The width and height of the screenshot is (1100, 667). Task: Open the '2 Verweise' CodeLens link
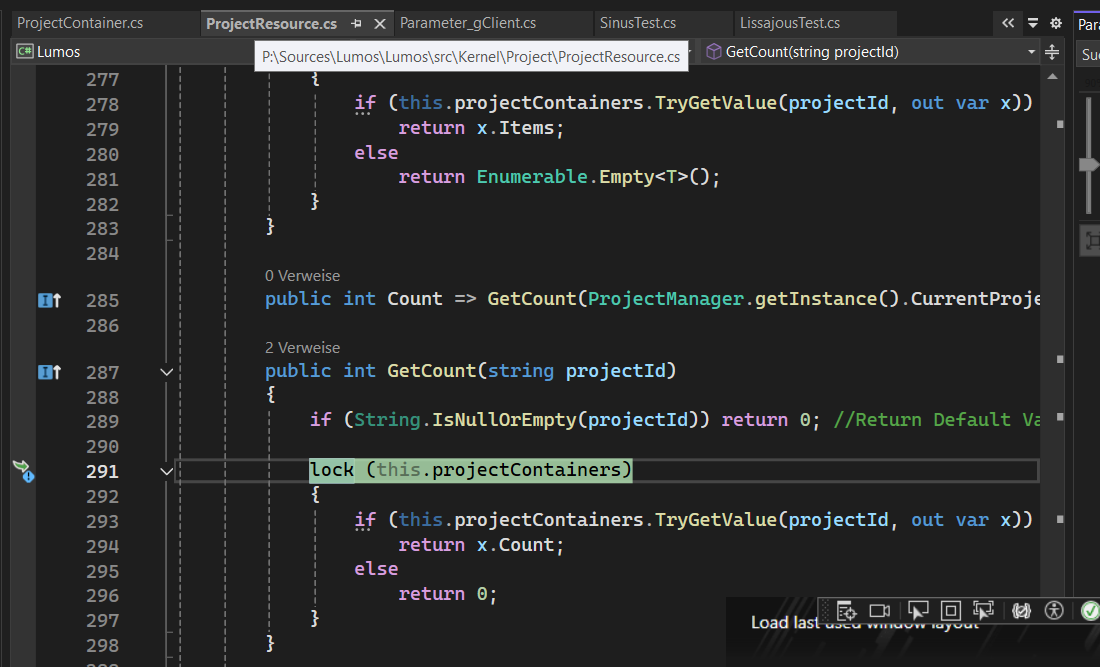[x=302, y=347]
